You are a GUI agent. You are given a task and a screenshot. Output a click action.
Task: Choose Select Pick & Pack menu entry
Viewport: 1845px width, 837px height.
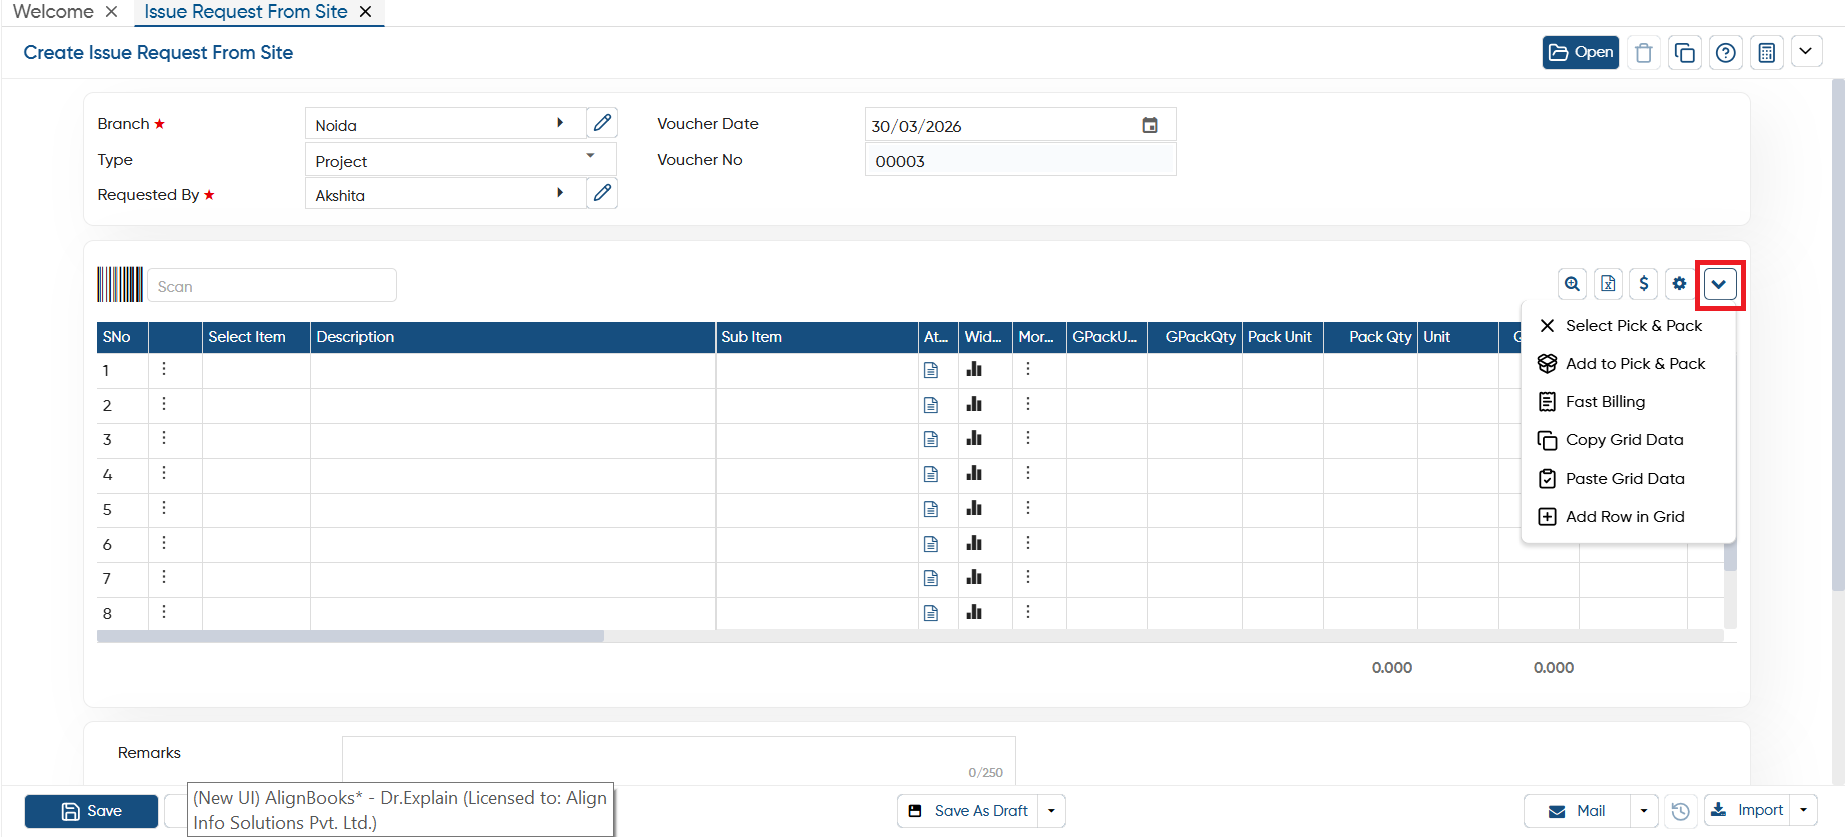(x=1628, y=326)
